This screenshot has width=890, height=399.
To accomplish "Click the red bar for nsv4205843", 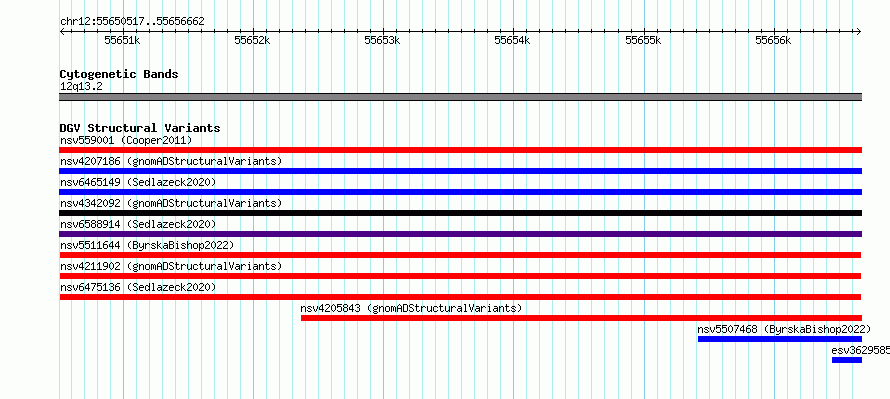I will point(581,318).
